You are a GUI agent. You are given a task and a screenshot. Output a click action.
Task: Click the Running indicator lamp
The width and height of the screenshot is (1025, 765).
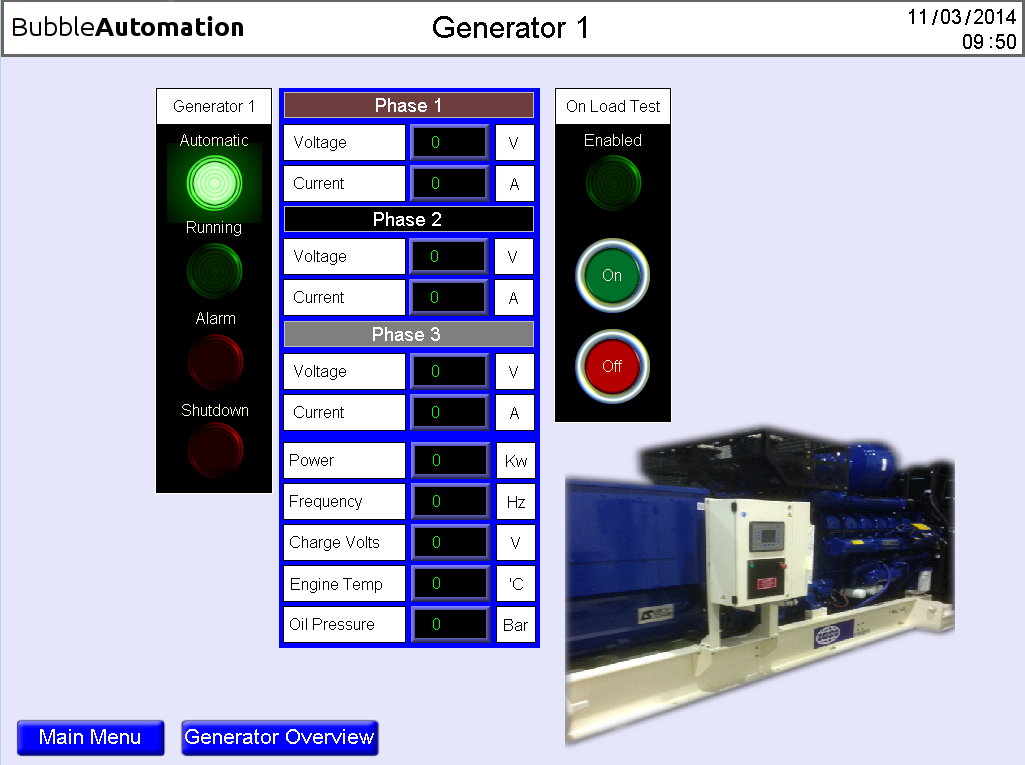pos(214,271)
